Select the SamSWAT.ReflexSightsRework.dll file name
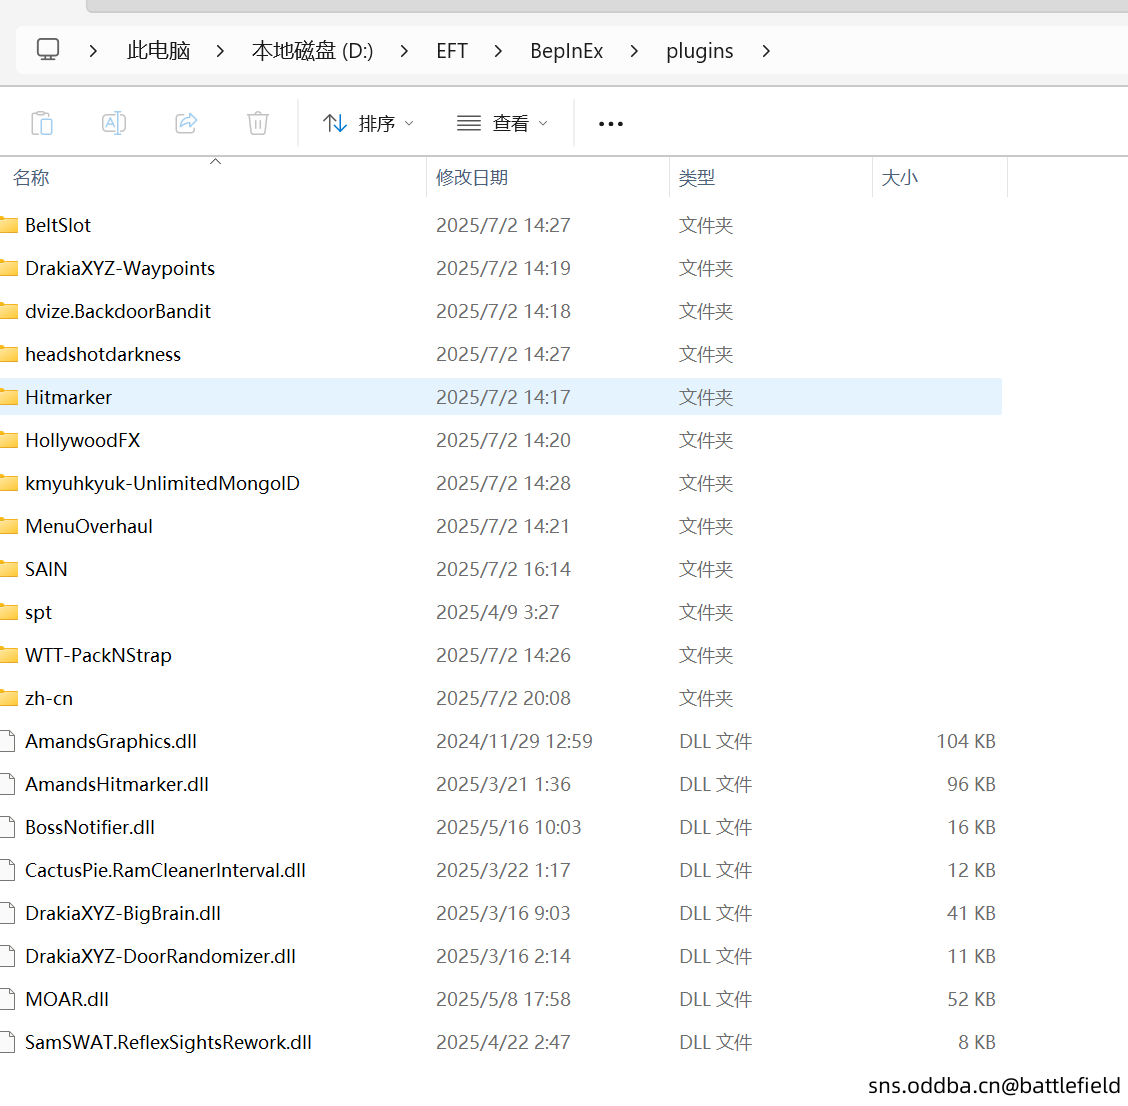 tap(168, 1043)
